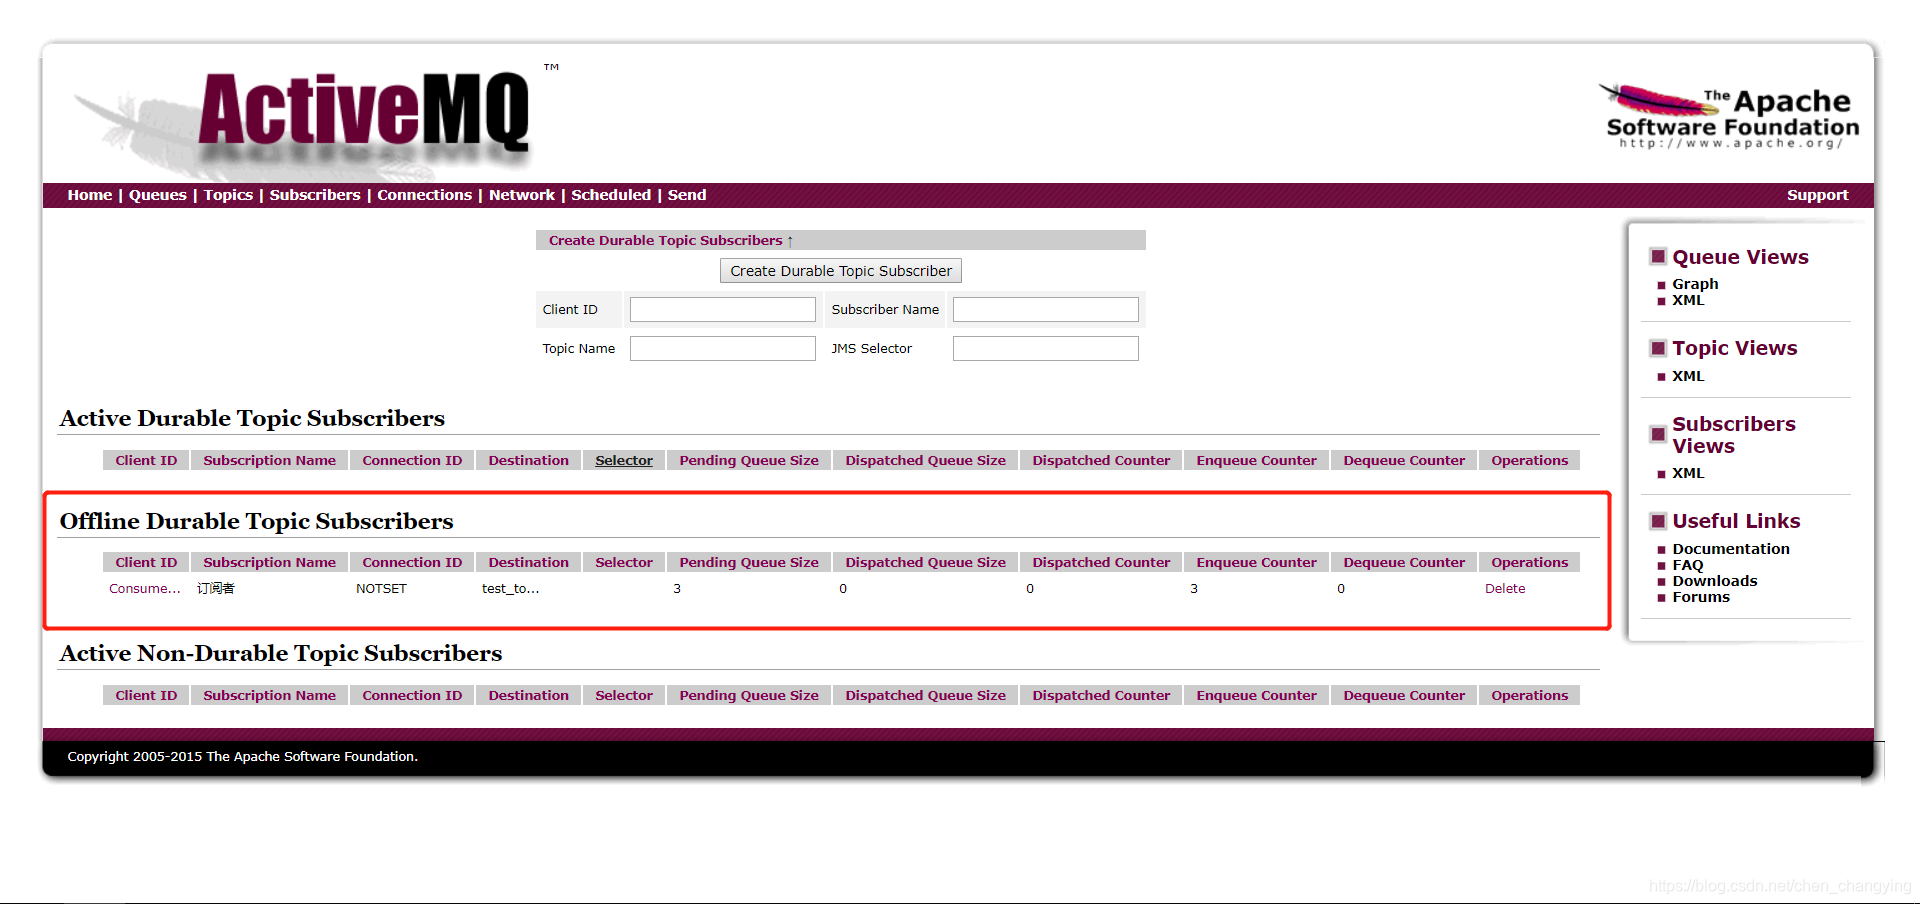The image size is (1920, 904).
Task: Sort offline durable subscribers by Client ID
Action: click(146, 562)
